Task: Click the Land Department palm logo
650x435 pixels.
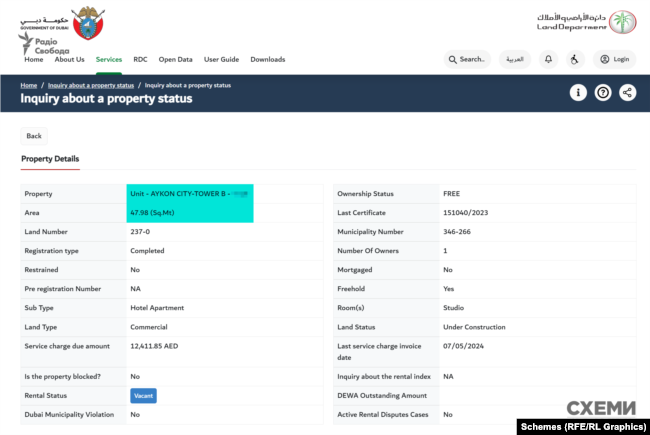Action: point(622,21)
